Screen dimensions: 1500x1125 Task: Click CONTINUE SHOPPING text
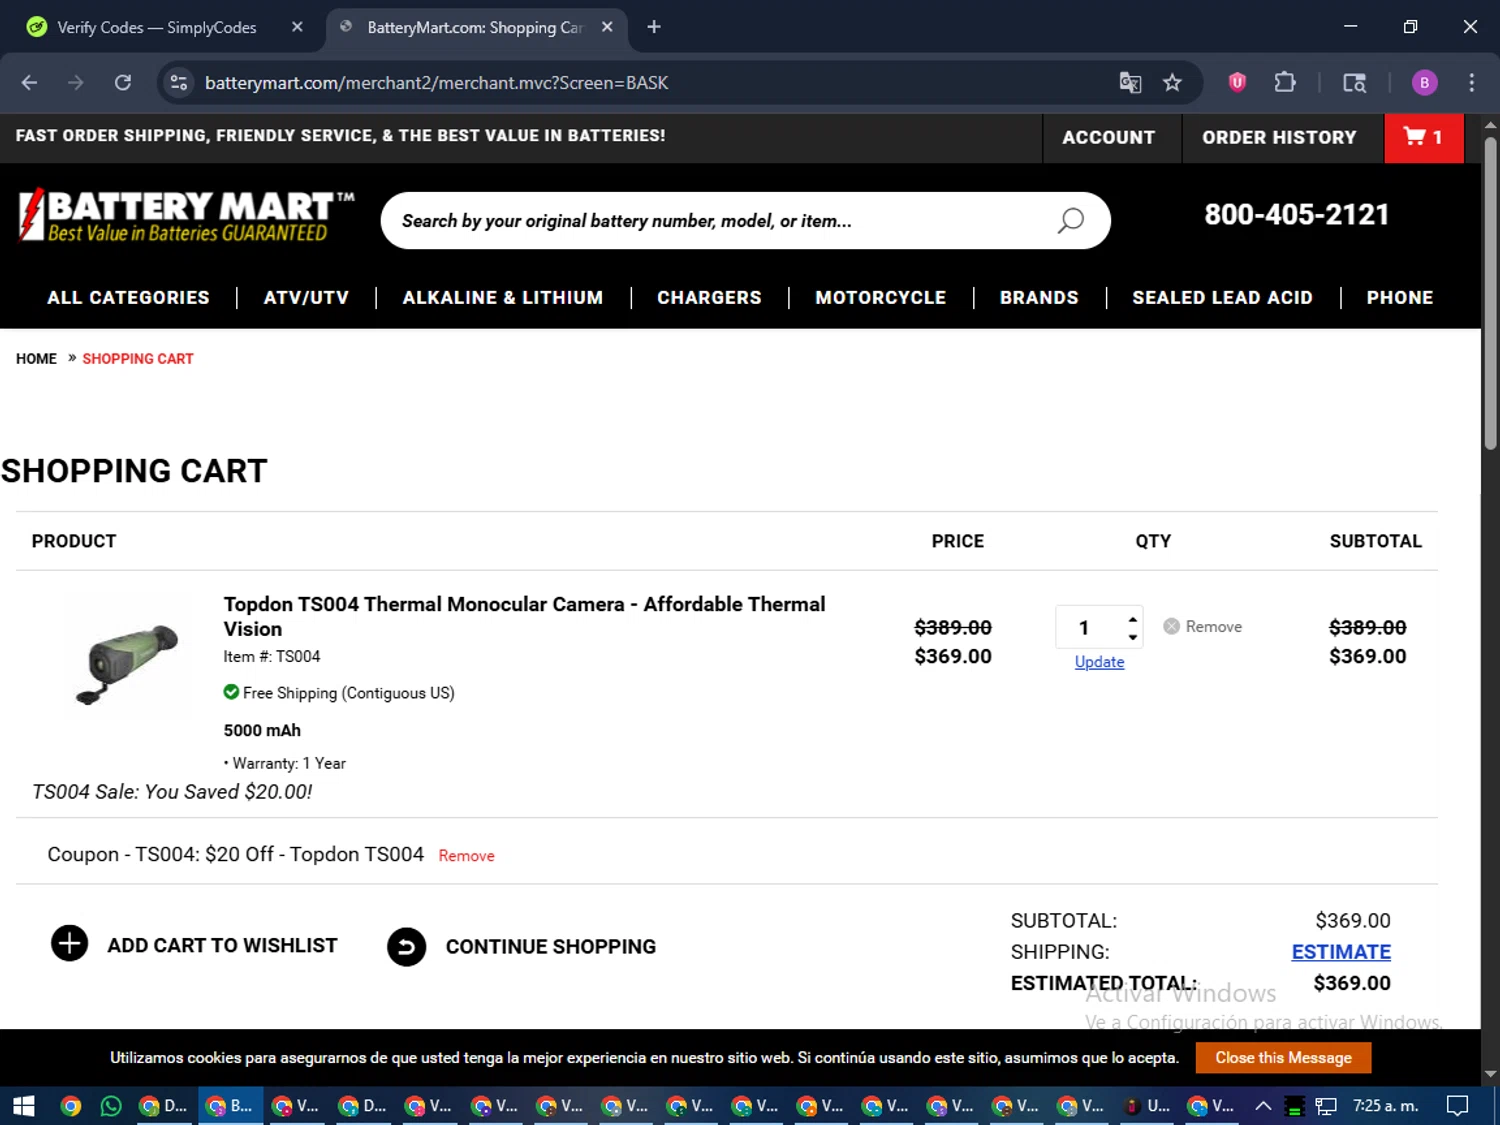[550, 947]
